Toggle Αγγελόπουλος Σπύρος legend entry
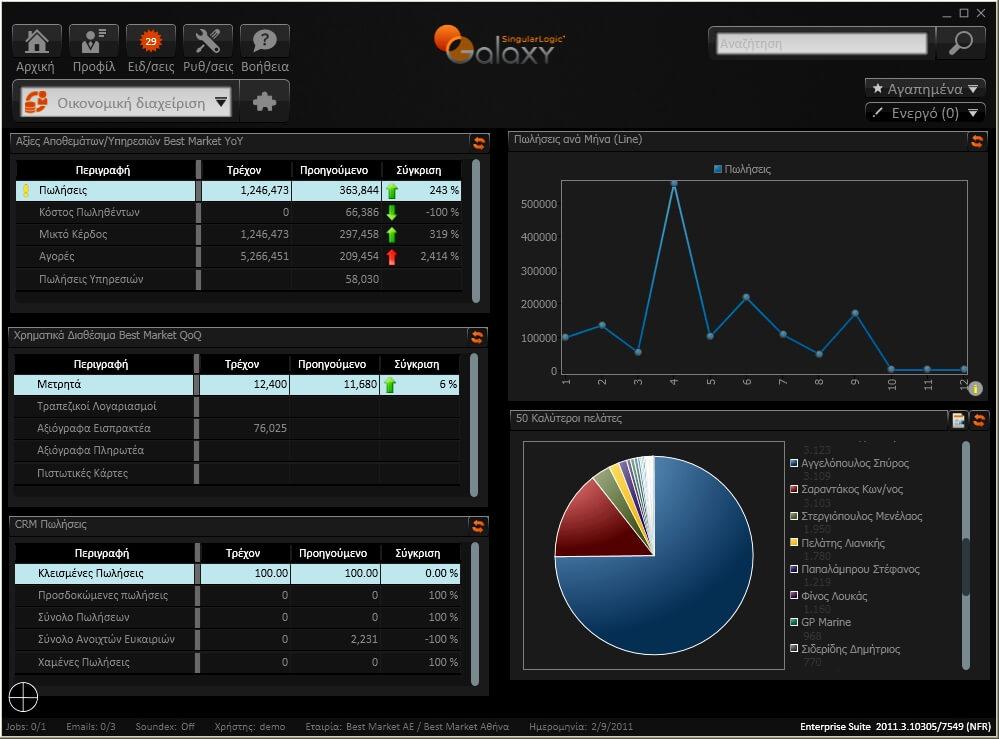 [x=794, y=464]
